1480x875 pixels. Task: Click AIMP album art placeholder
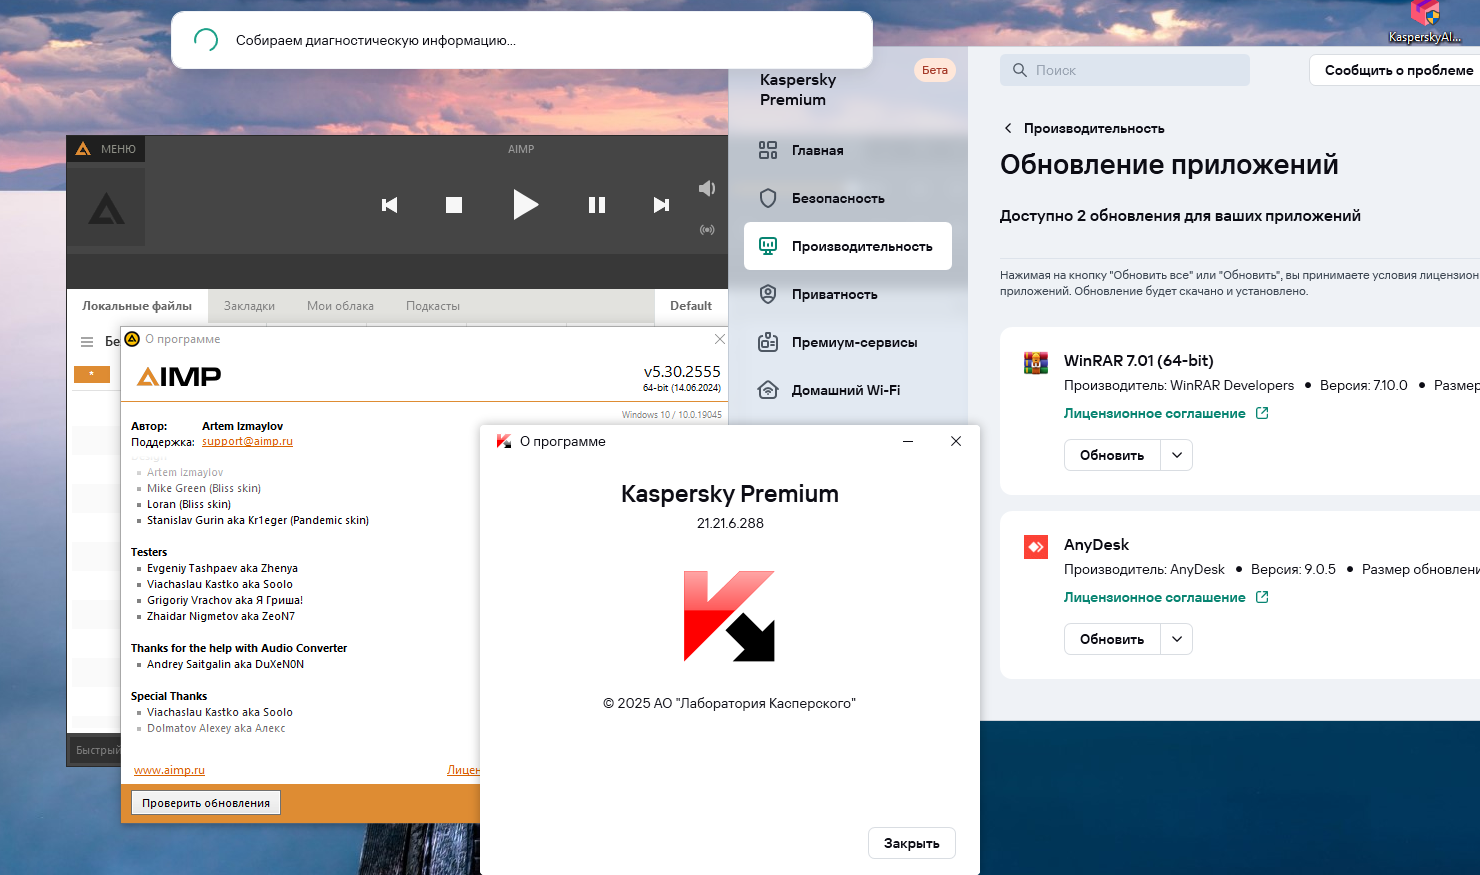[106, 208]
